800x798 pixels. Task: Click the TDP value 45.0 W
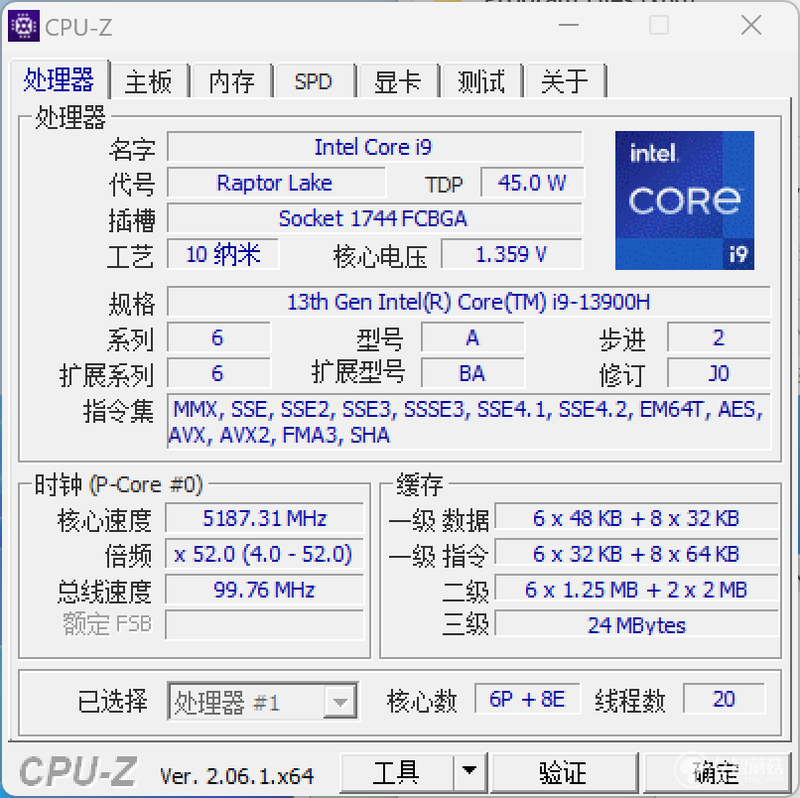[x=532, y=183]
